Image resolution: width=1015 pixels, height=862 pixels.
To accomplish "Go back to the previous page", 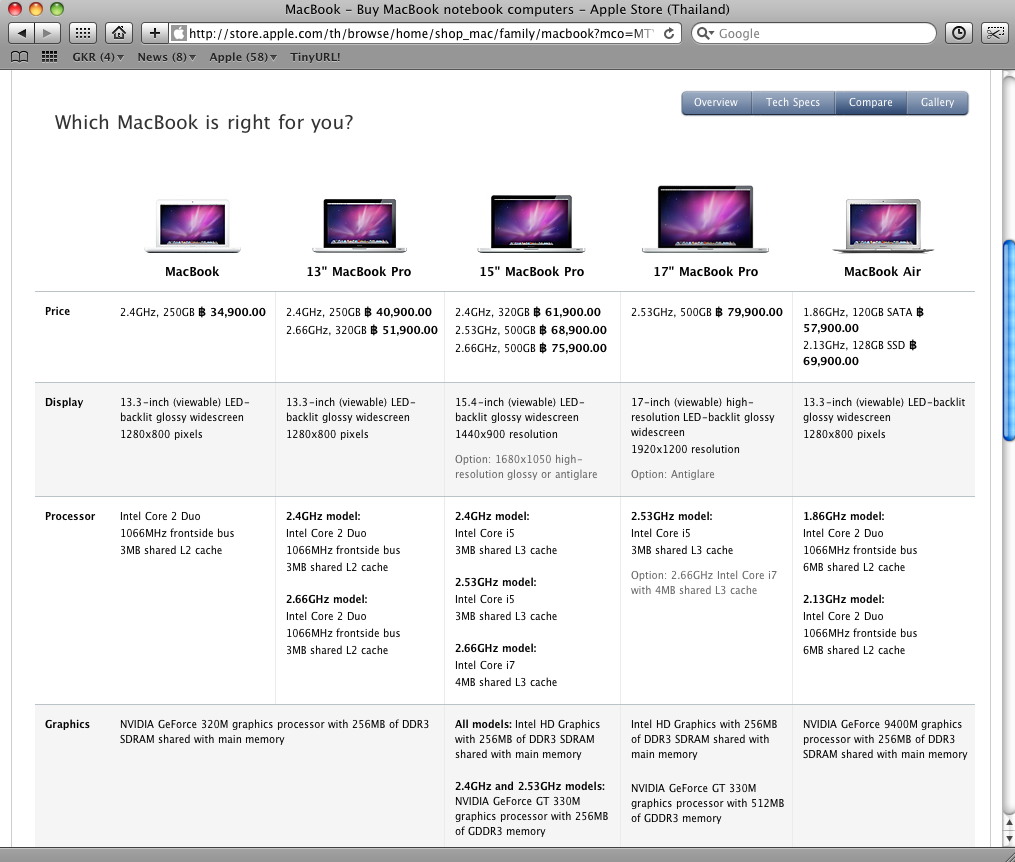I will pyautogui.click(x=21, y=33).
